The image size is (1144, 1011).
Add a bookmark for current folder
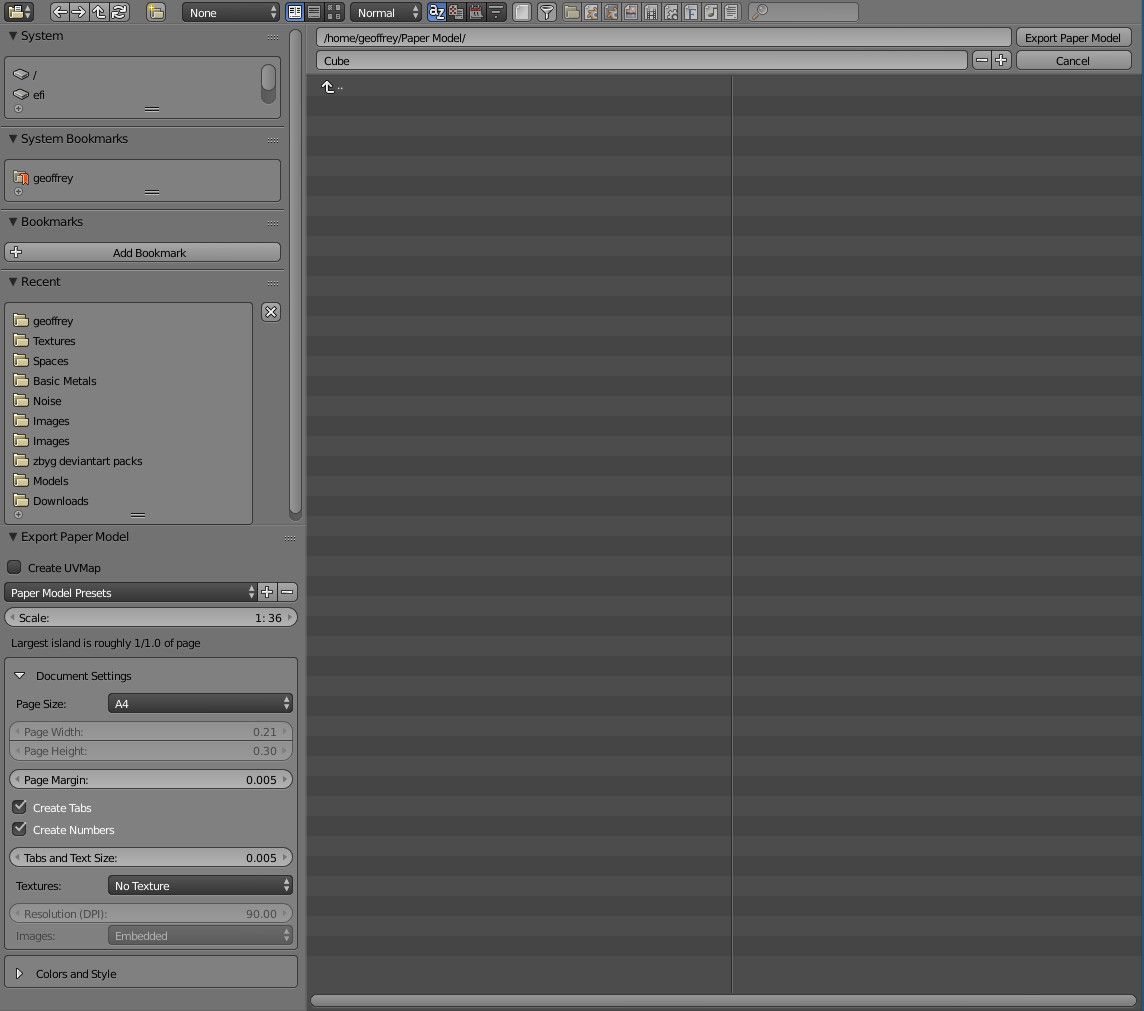[x=142, y=252]
